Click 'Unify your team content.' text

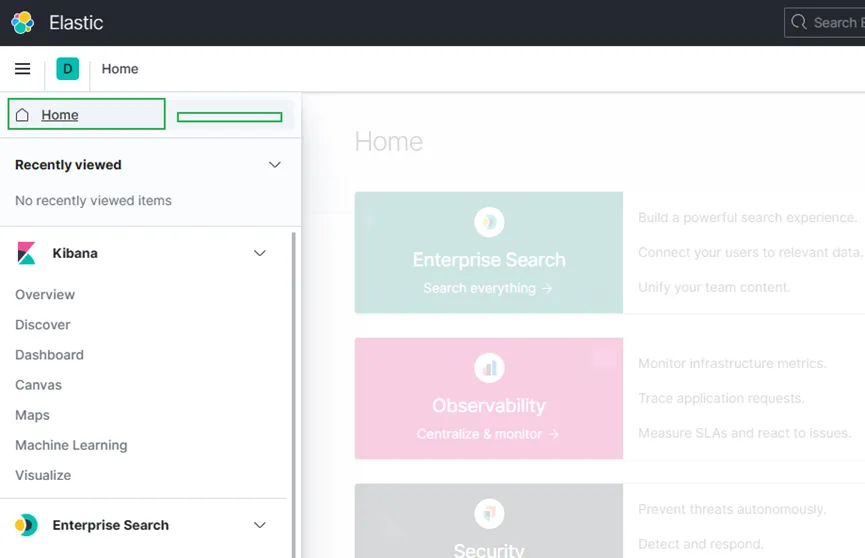click(x=714, y=287)
